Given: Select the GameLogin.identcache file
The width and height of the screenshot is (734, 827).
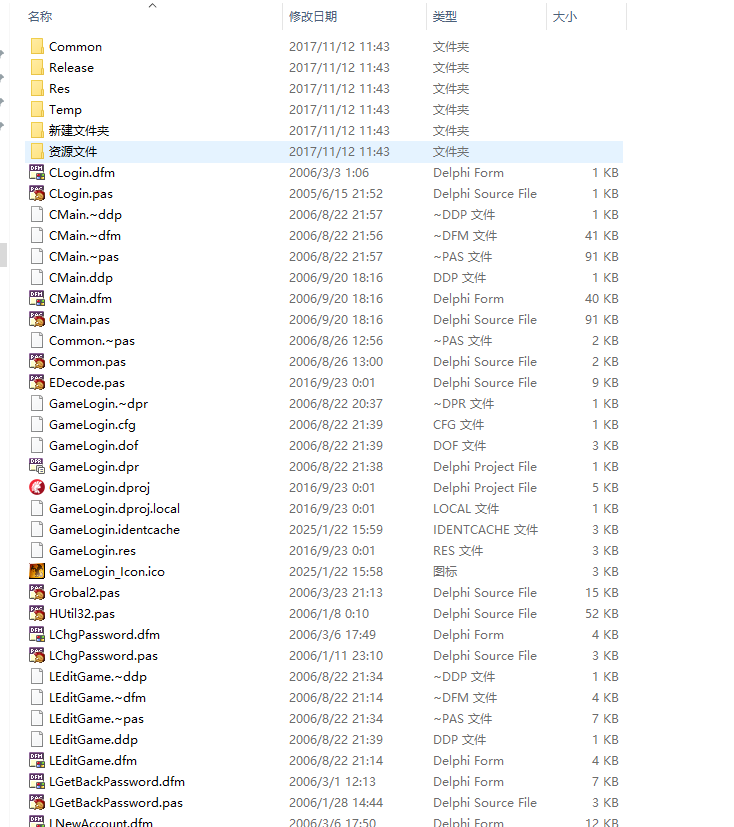Looking at the screenshot, I should (114, 529).
